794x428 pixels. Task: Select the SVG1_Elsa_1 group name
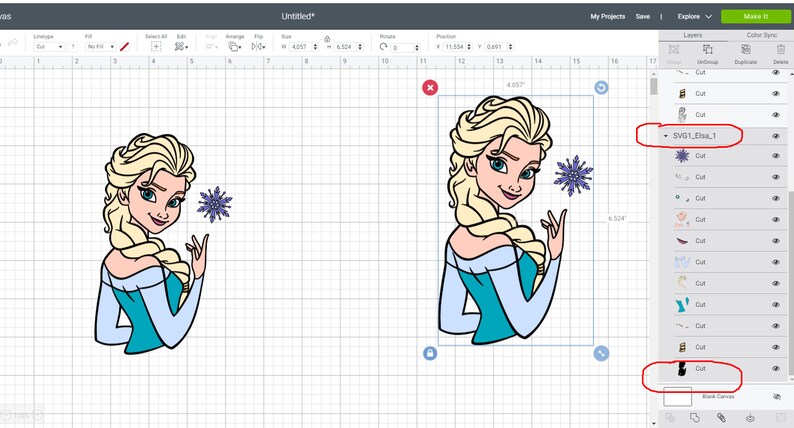(x=694, y=136)
